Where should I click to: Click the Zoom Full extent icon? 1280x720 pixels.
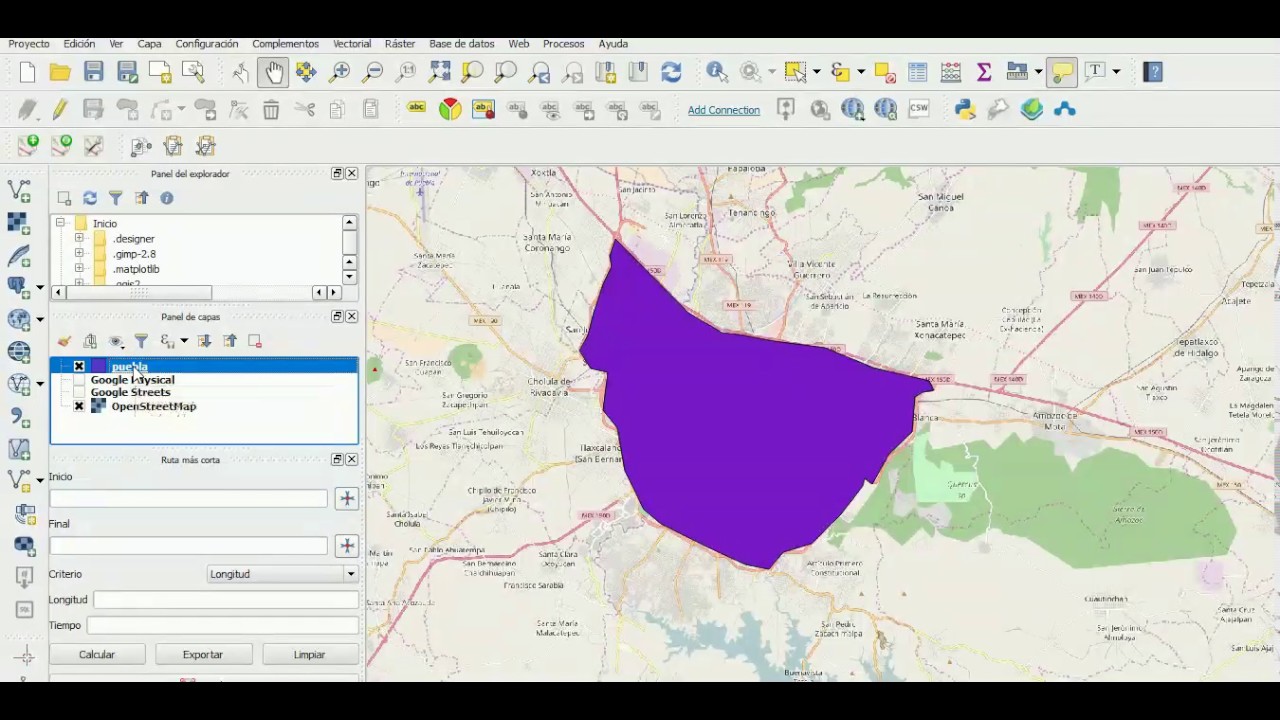pyautogui.click(x=439, y=72)
